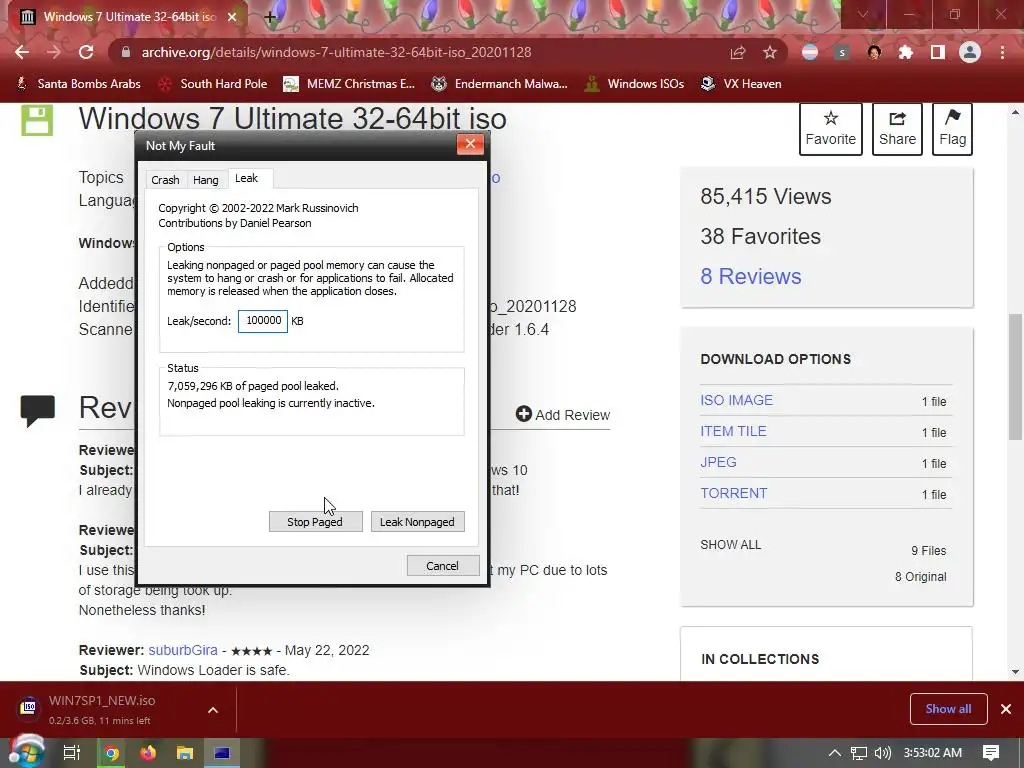Expand the system tray hidden icons chevron
Viewport: 1024px width, 768px height.
[x=835, y=753]
